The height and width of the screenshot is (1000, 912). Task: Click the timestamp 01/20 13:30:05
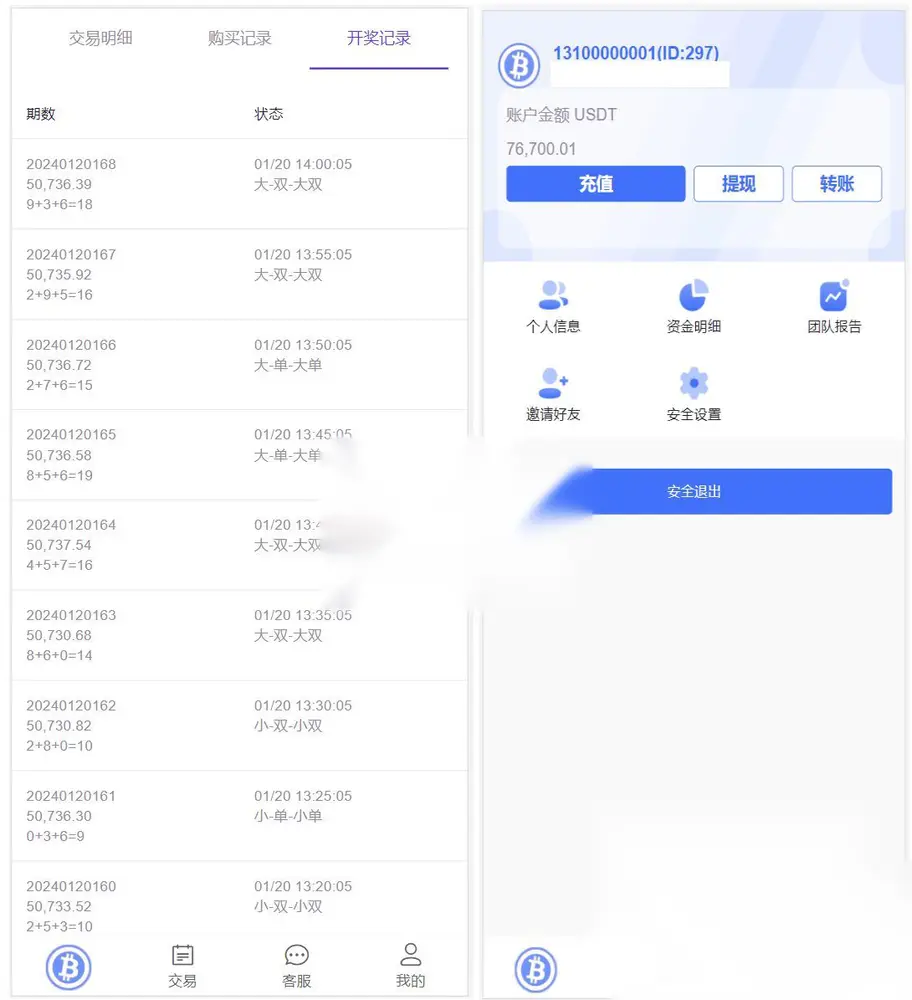point(303,705)
